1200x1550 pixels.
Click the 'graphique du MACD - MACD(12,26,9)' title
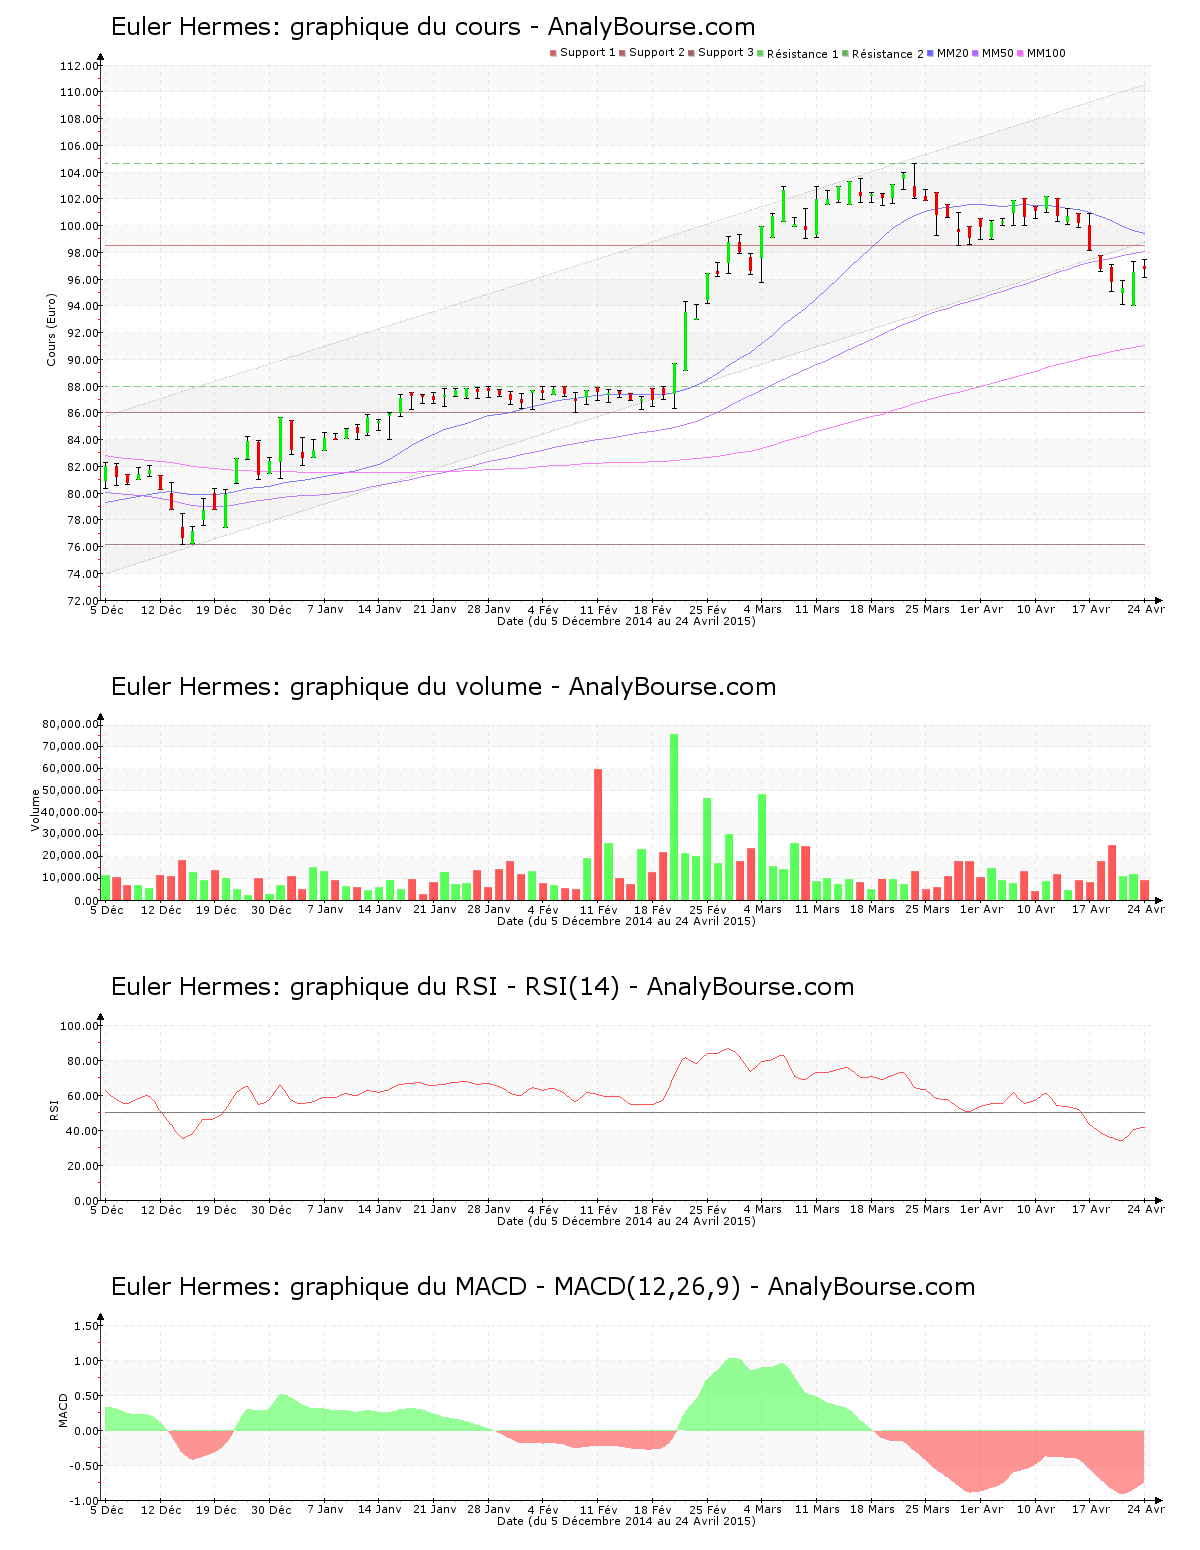tap(543, 1287)
